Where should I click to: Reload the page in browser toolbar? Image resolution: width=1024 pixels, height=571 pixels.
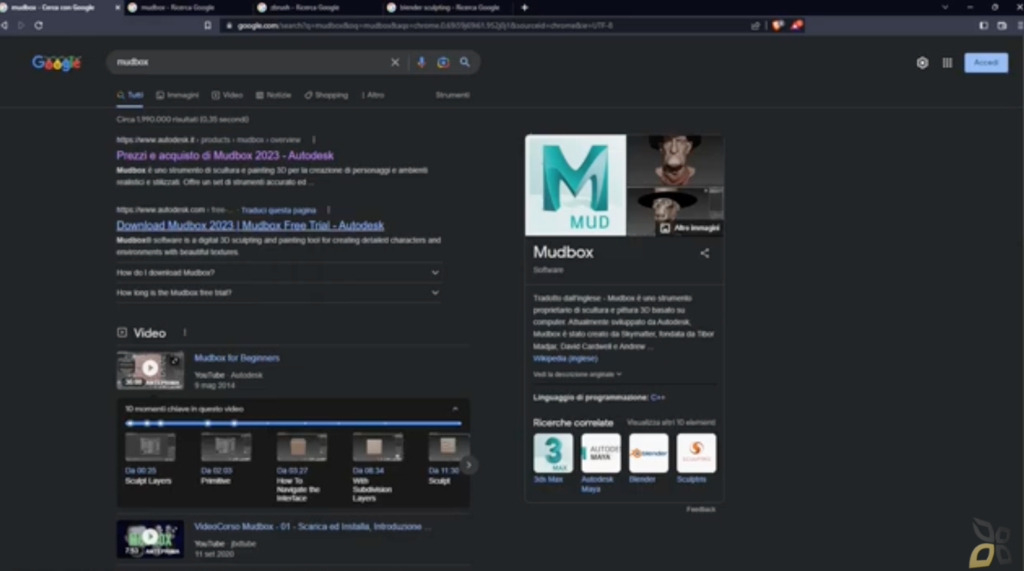[x=39, y=25]
